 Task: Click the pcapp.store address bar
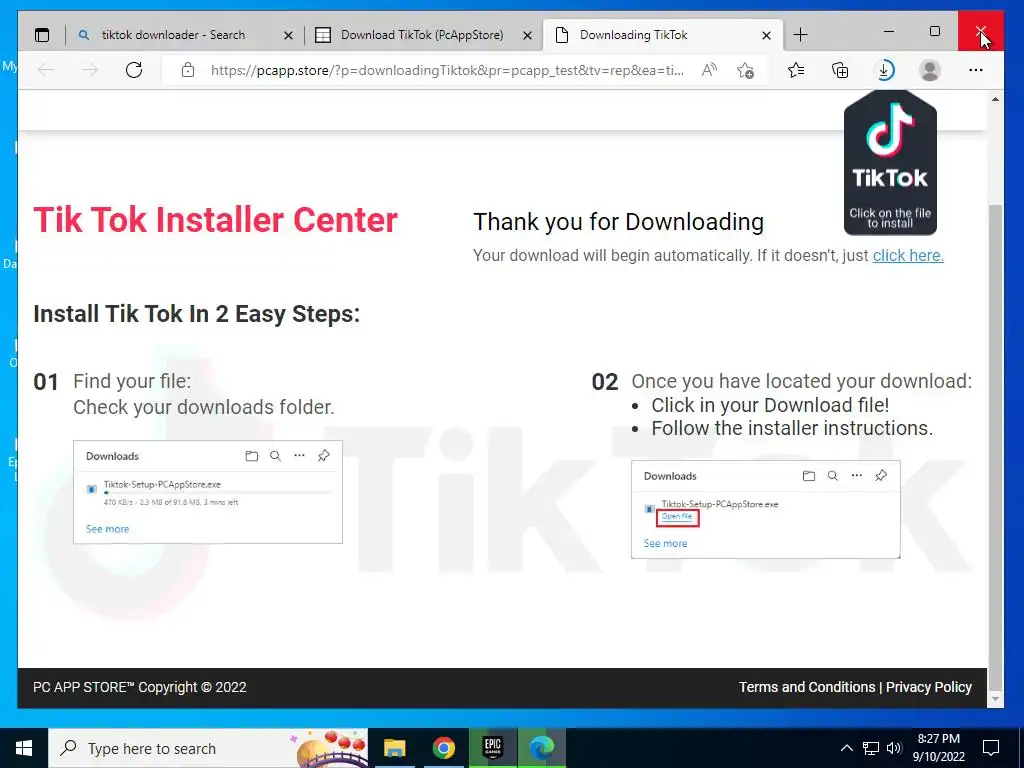click(447, 70)
